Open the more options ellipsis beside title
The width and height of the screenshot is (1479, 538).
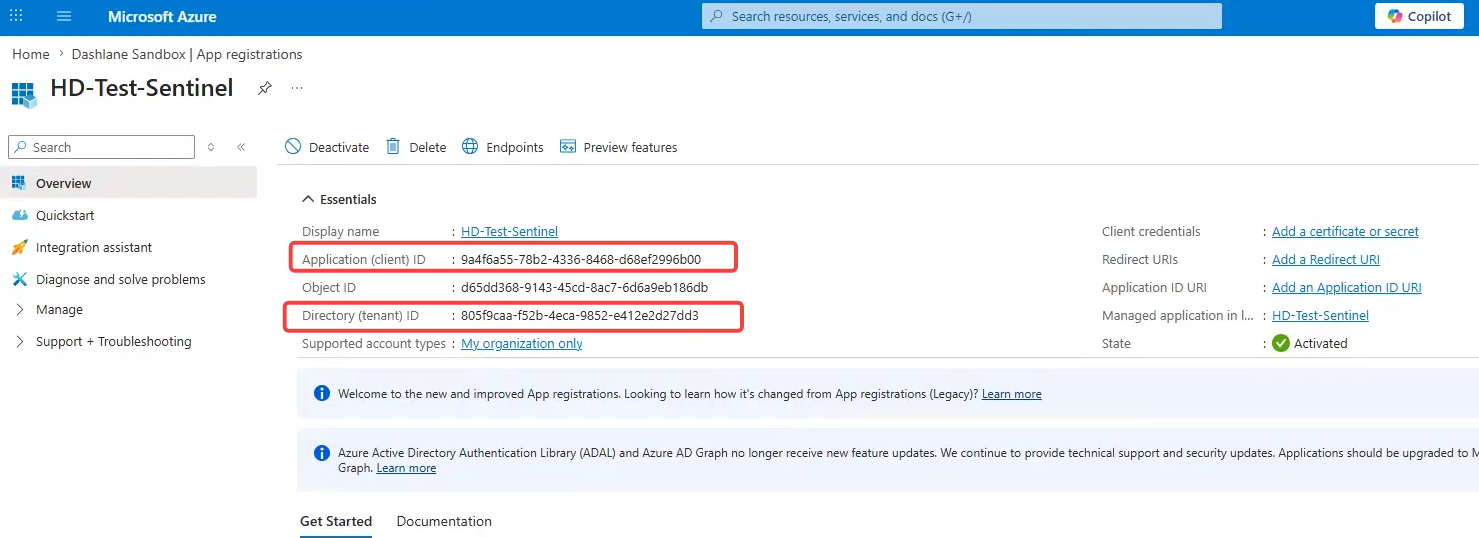297,88
